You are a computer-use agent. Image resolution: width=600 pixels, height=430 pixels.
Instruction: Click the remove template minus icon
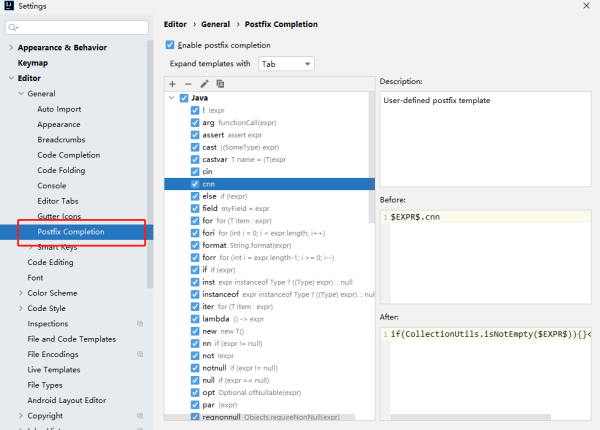[x=188, y=83]
